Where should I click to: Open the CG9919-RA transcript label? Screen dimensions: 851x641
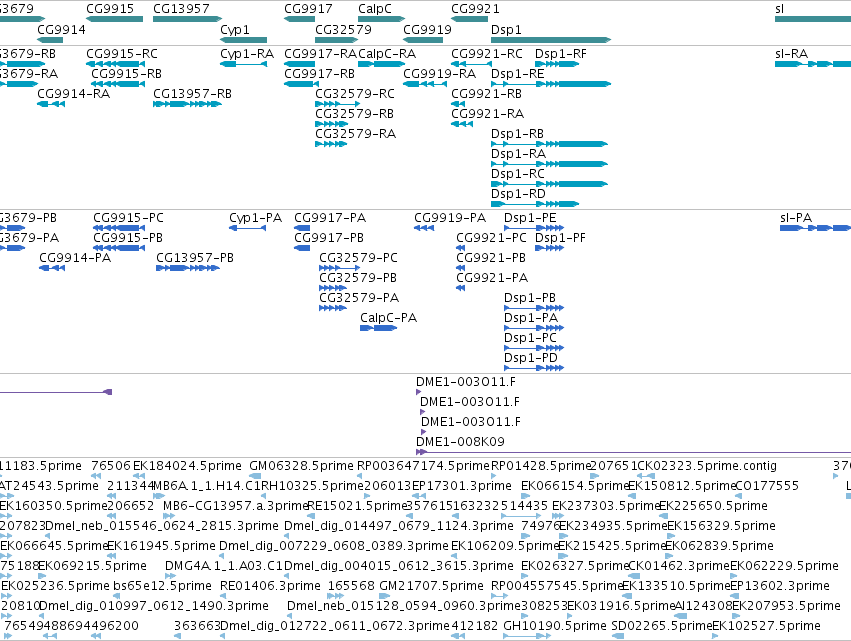439,74
